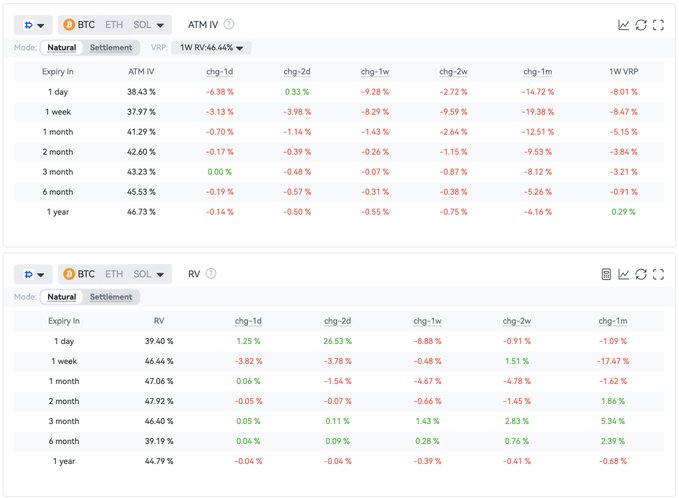
Task: Open exchange selector dropdown in ATM IV panel
Action: tap(32, 24)
